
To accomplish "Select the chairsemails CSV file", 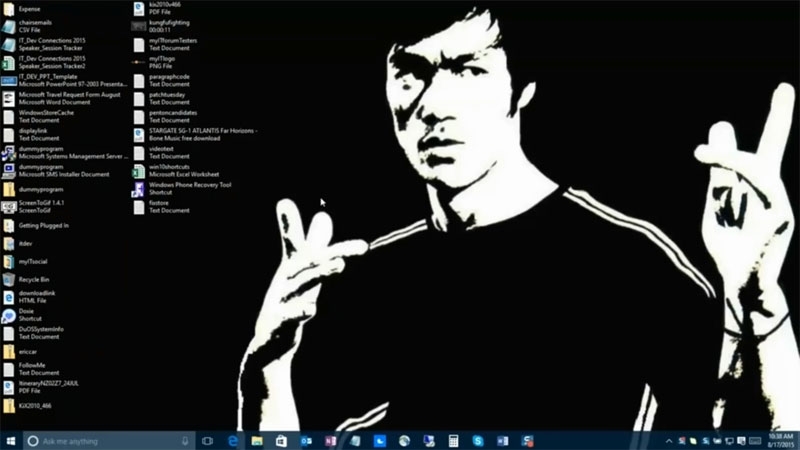I will click(x=27, y=27).
